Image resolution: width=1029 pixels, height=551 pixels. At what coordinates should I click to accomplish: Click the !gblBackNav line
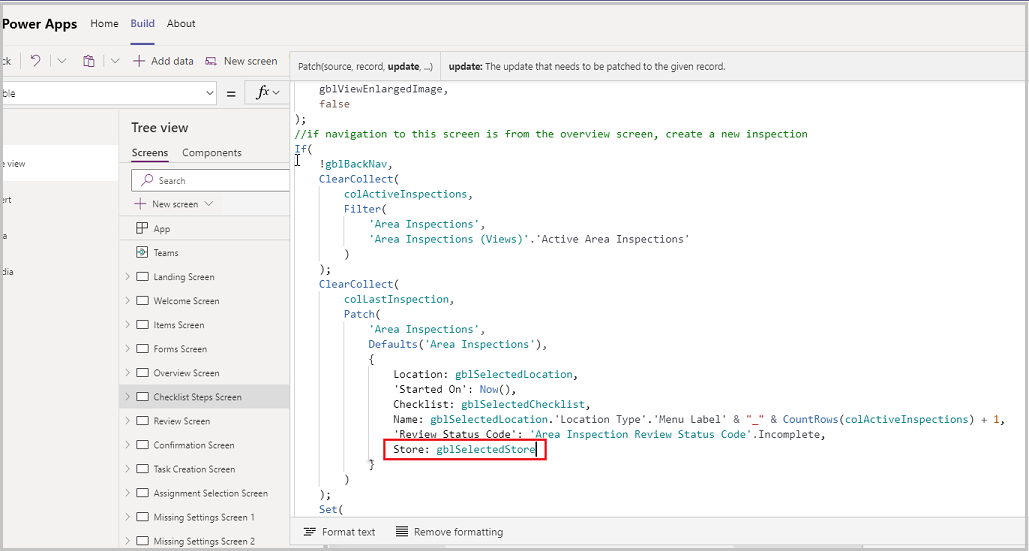click(355, 164)
